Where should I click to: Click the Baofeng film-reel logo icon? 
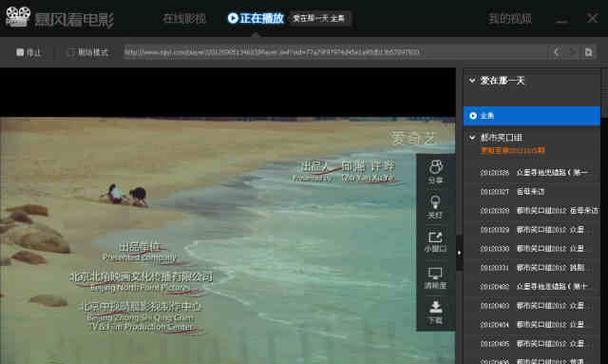tap(18, 17)
